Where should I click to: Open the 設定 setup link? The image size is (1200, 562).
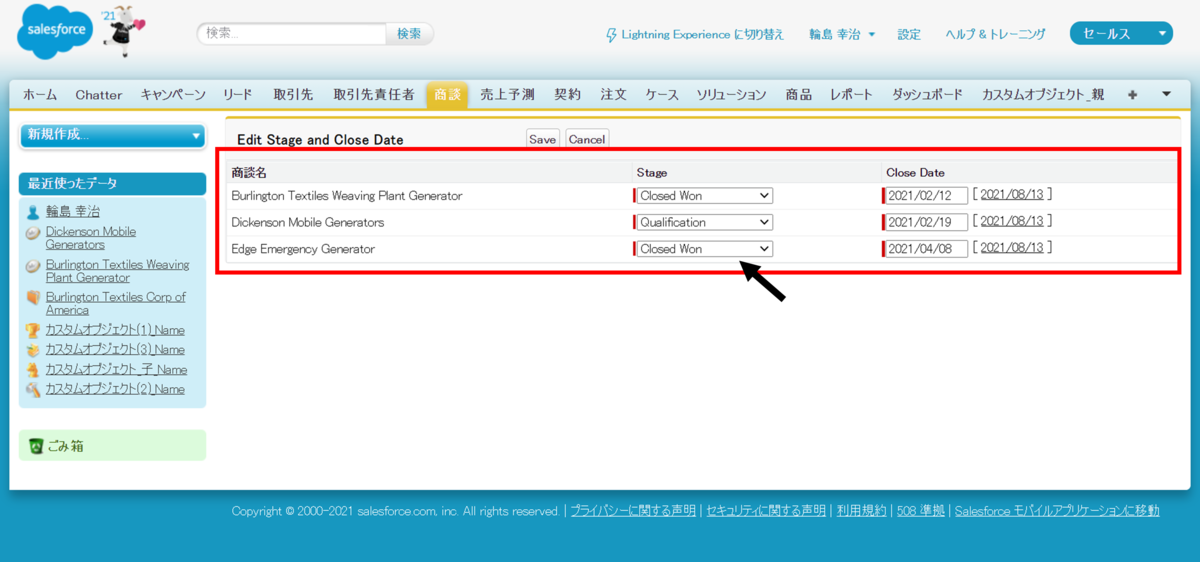909,34
